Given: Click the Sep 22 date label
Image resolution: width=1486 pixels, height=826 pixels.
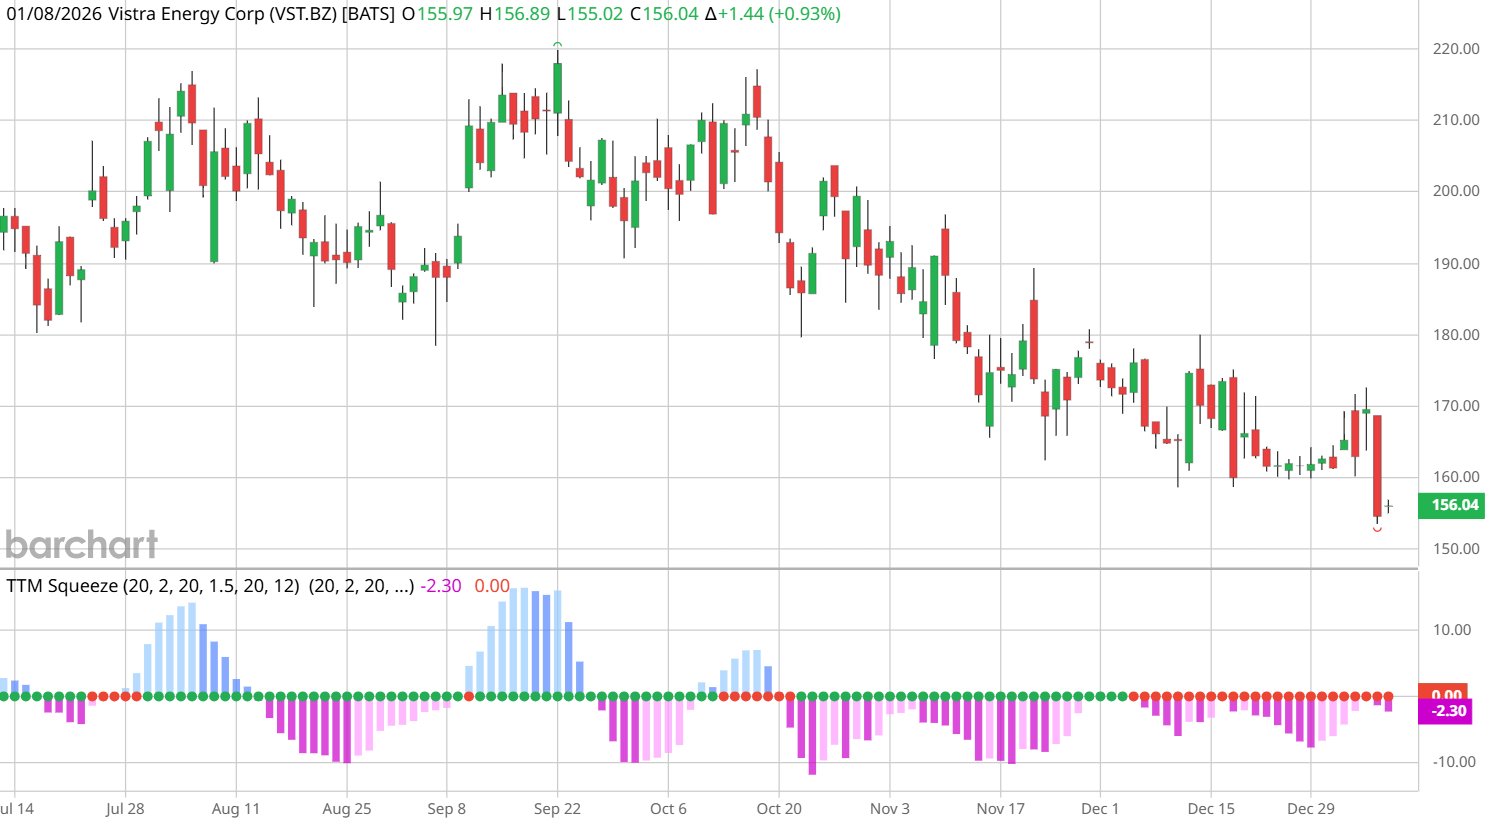Looking at the screenshot, I should point(557,809).
